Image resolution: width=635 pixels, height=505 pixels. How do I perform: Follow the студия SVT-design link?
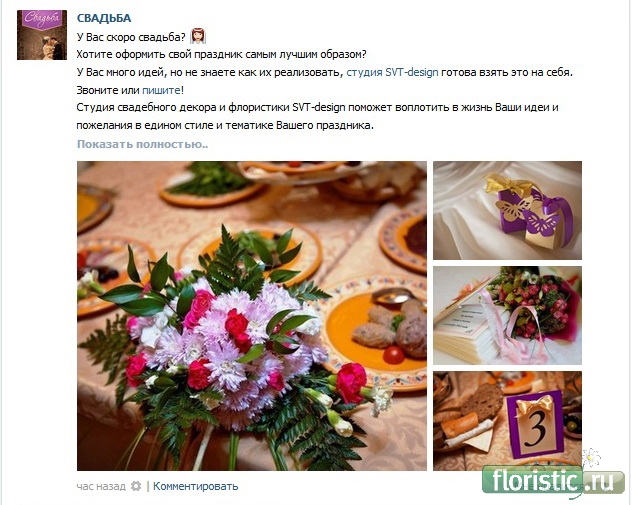tap(392, 72)
